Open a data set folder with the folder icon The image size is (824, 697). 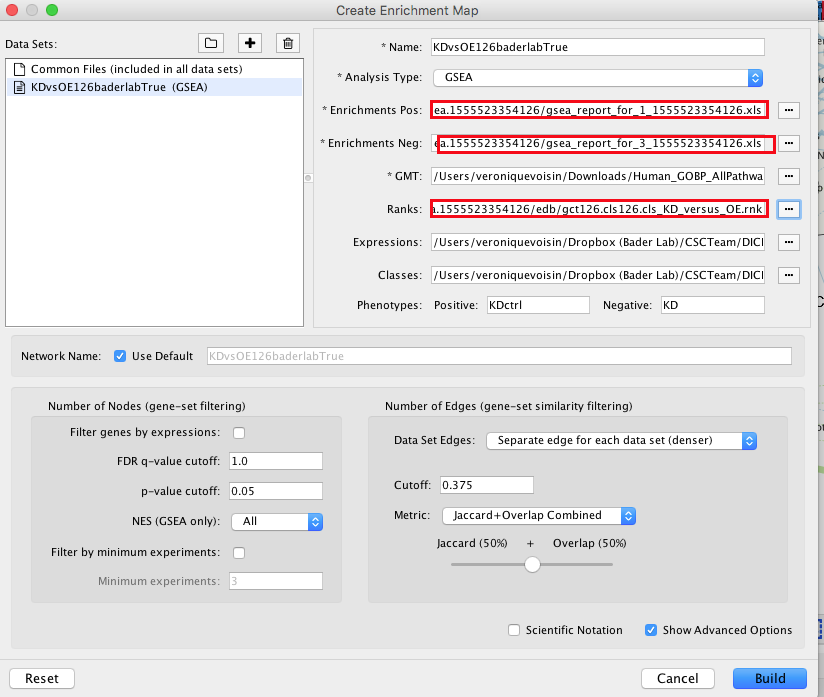point(210,43)
